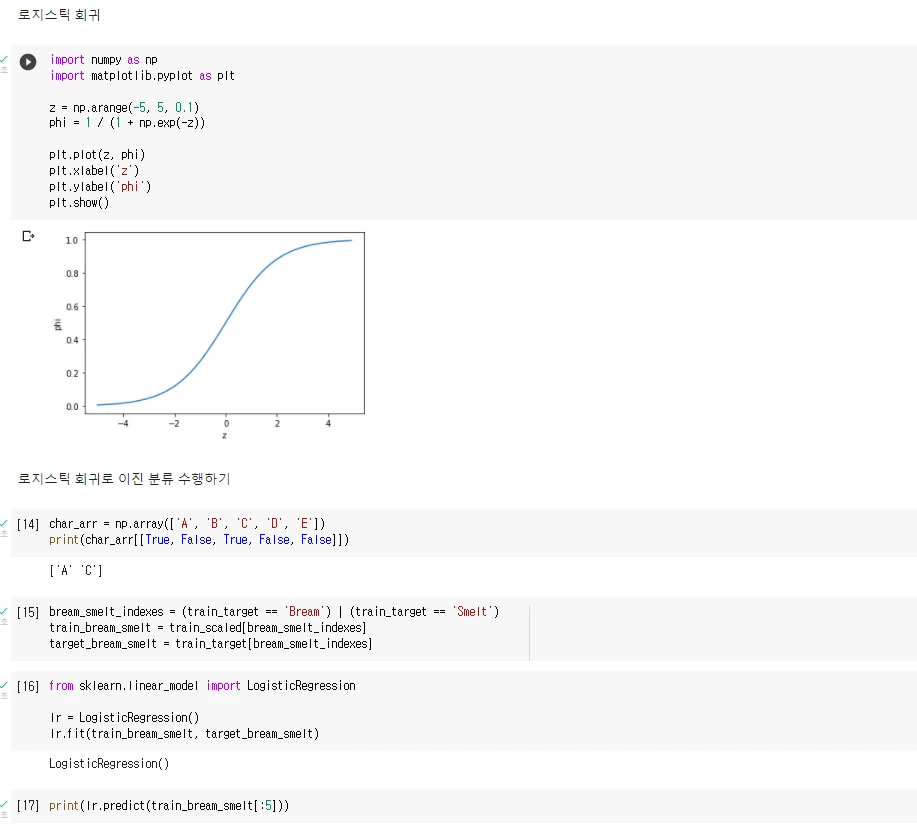Screen dimensions: 917x826
Task: Click the [17] execution counter to run the cell
Action: click(x=27, y=806)
